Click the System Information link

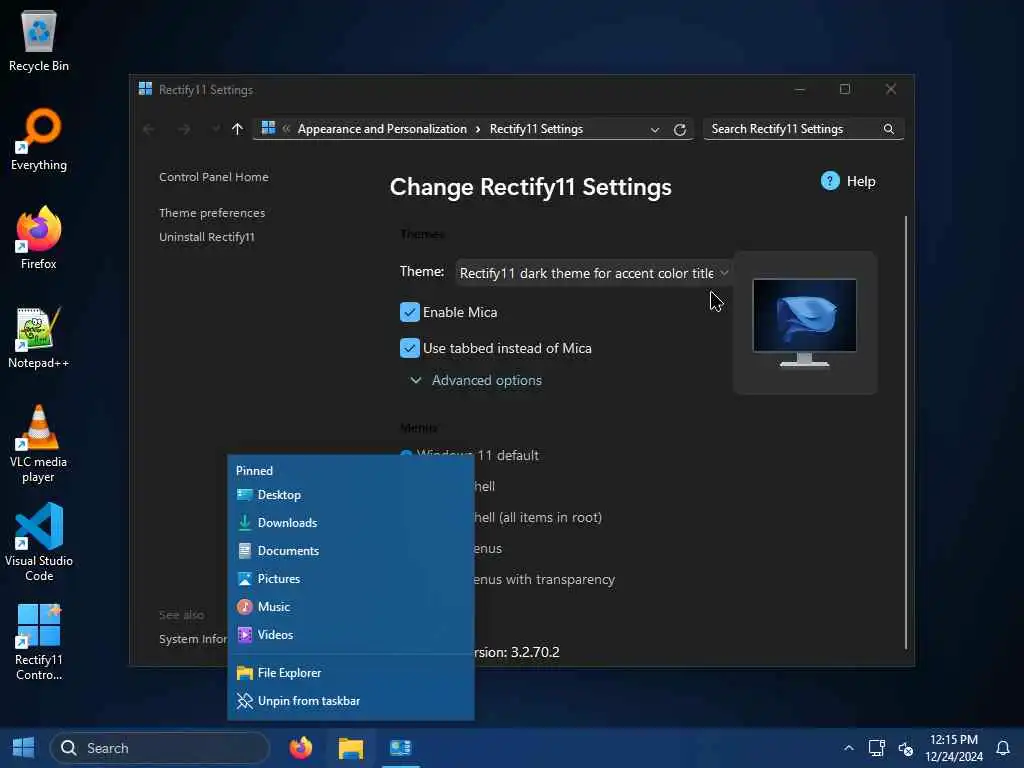pyautogui.click(x=193, y=639)
